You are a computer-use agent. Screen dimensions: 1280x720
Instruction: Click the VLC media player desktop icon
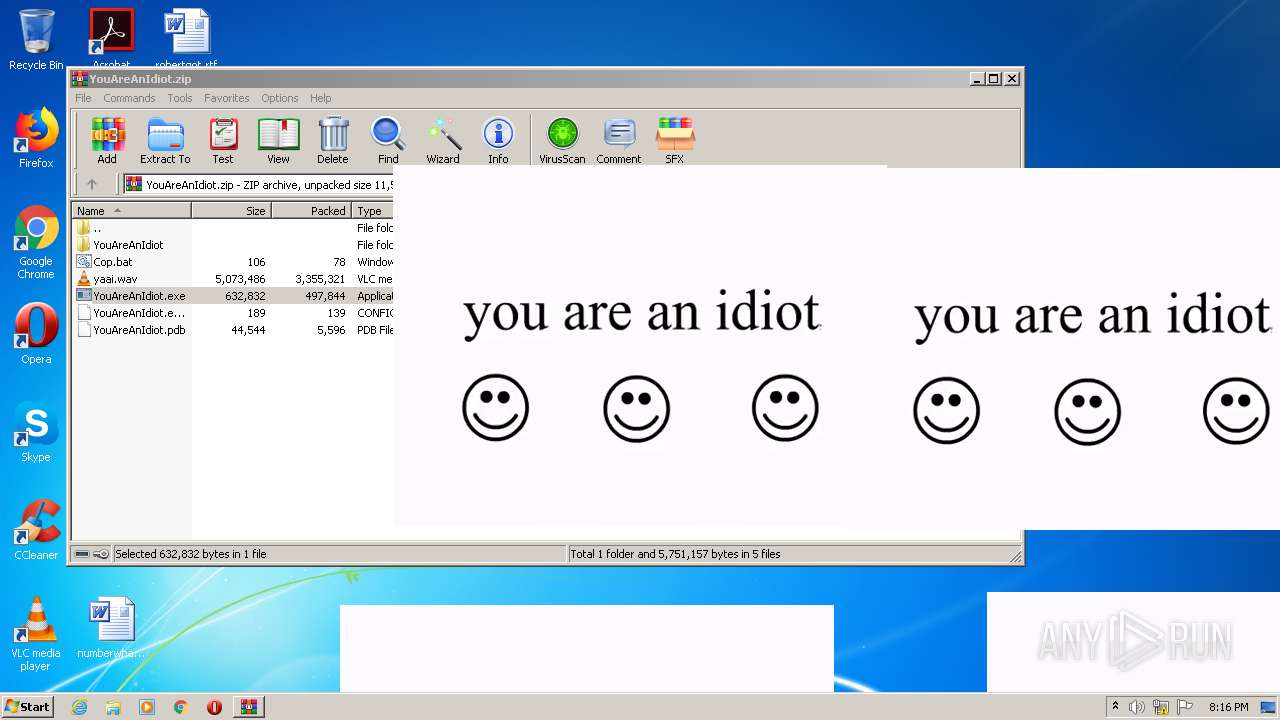(x=36, y=634)
